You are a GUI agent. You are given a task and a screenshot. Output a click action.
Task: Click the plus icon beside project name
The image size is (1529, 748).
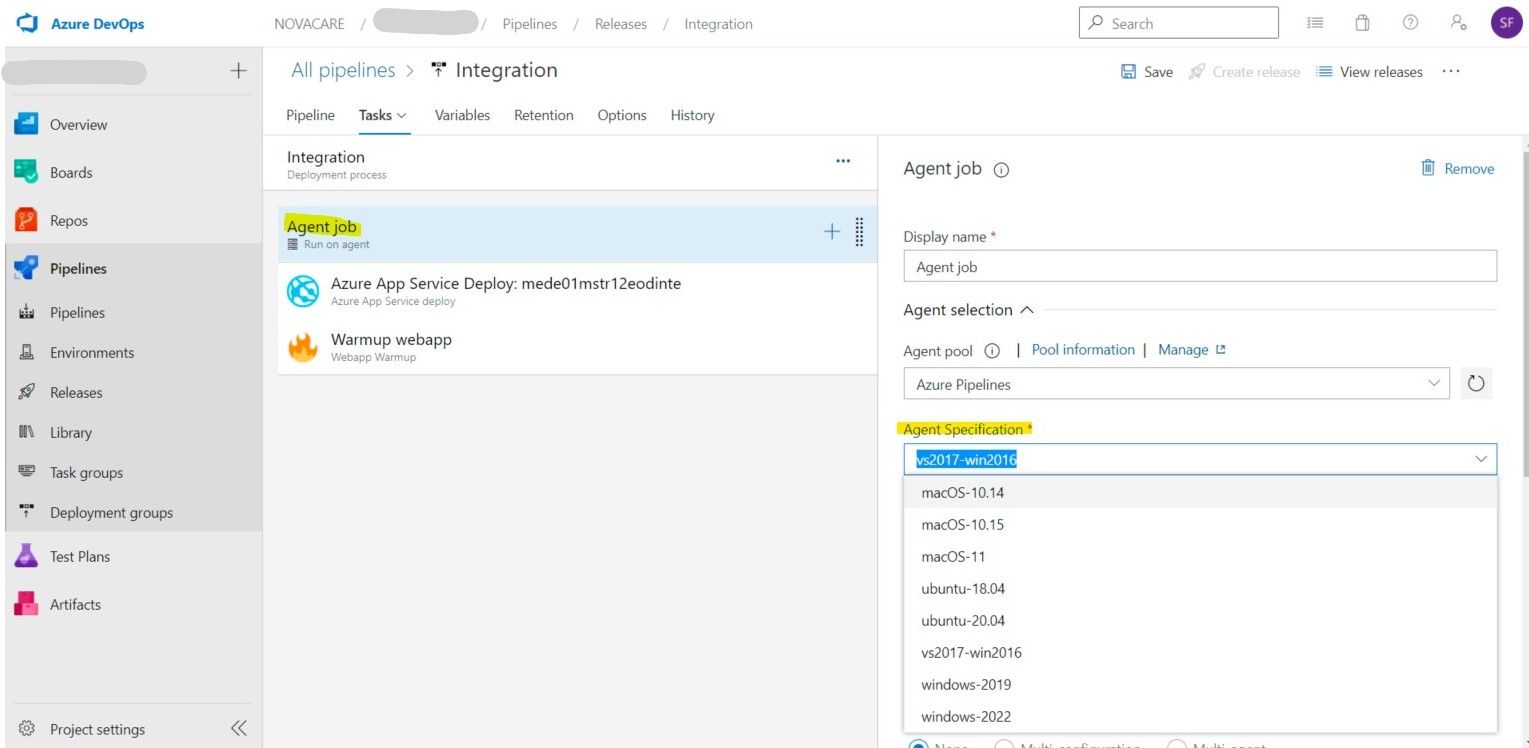(238, 70)
